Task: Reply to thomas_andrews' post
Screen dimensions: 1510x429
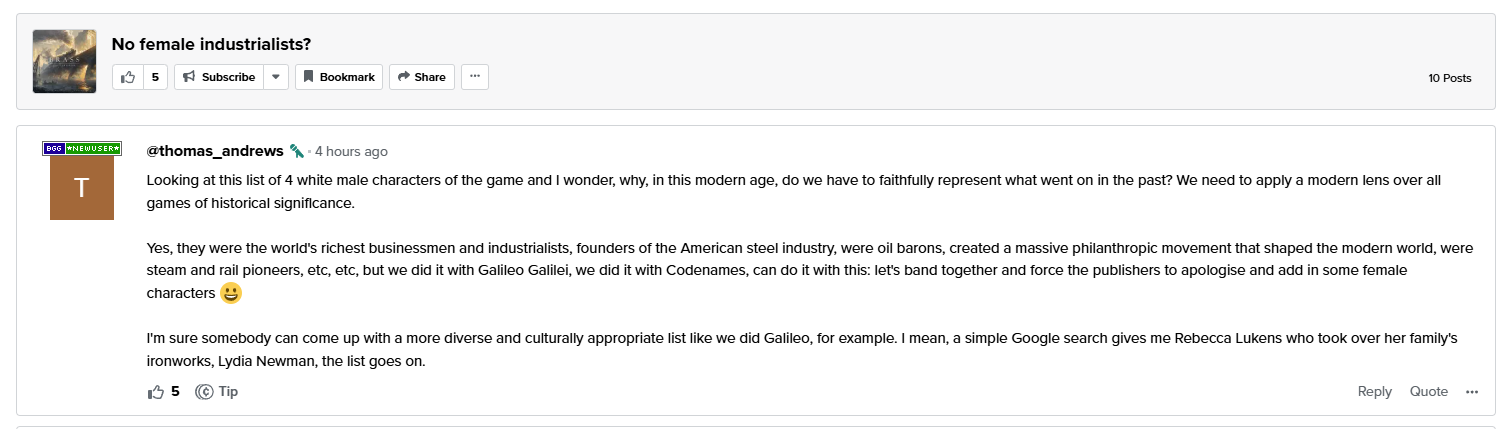Action: [1374, 392]
